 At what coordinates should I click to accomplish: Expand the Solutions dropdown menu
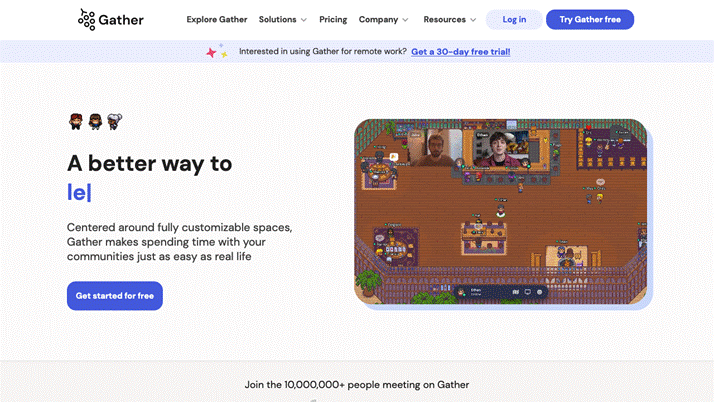point(283,20)
